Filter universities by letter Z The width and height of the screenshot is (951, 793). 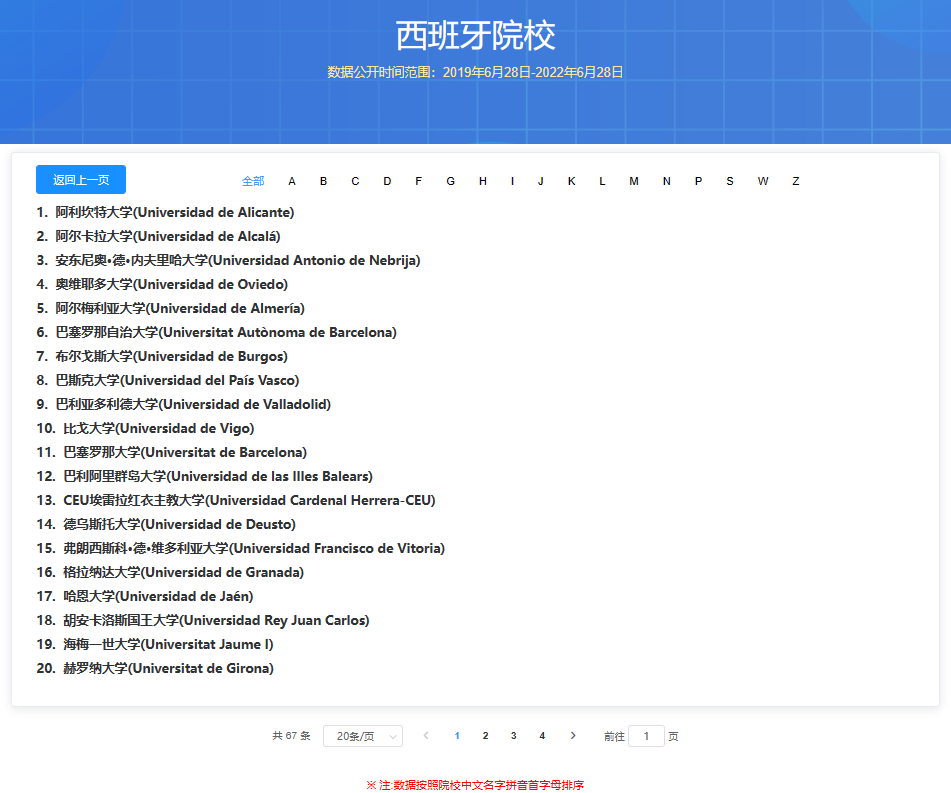796,181
